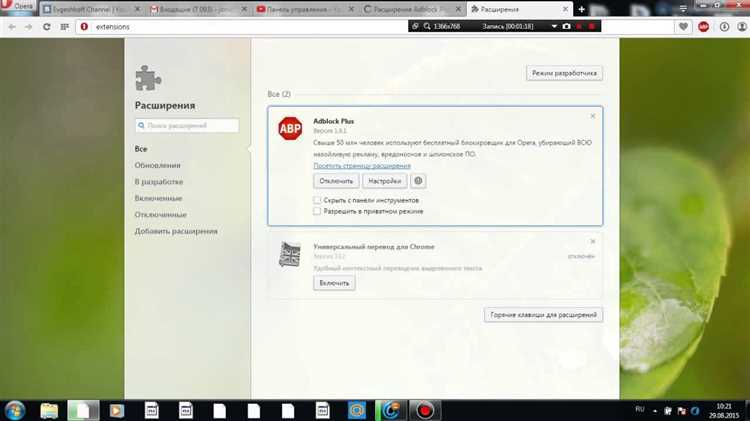The height and width of the screenshot is (421, 750).
Task: Switch to the Evgeshkoff Channel tab
Action: tap(91, 9)
